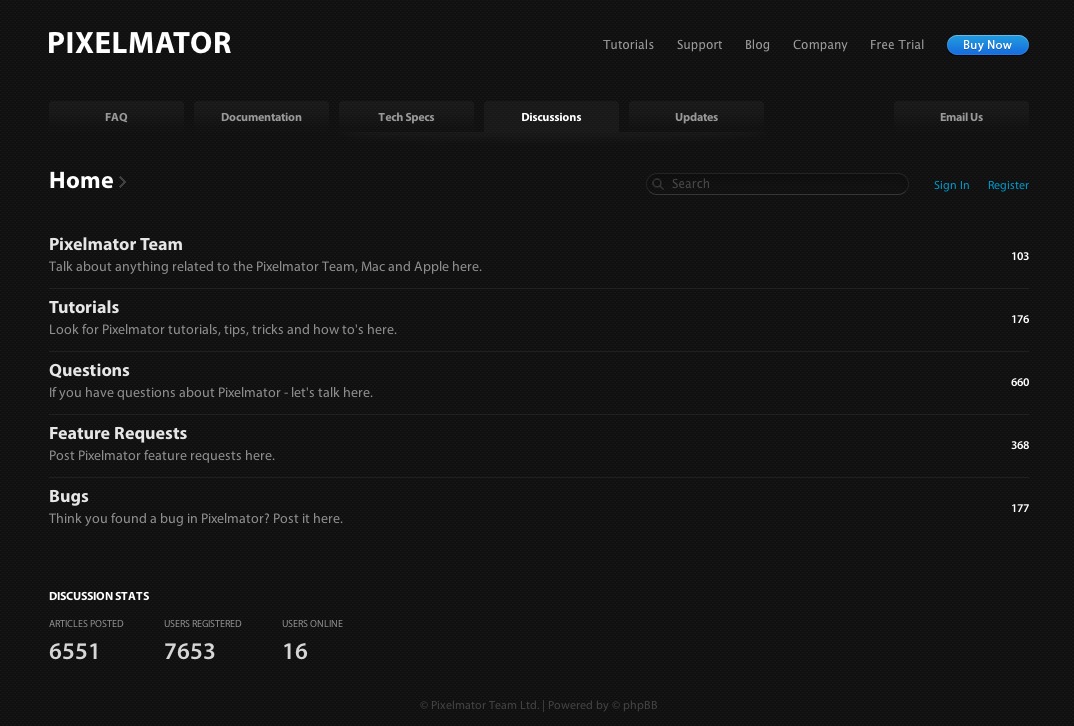The image size is (1074, 726).
Task: Switch to the FAQ tab
Action: (x=116, y=117)
